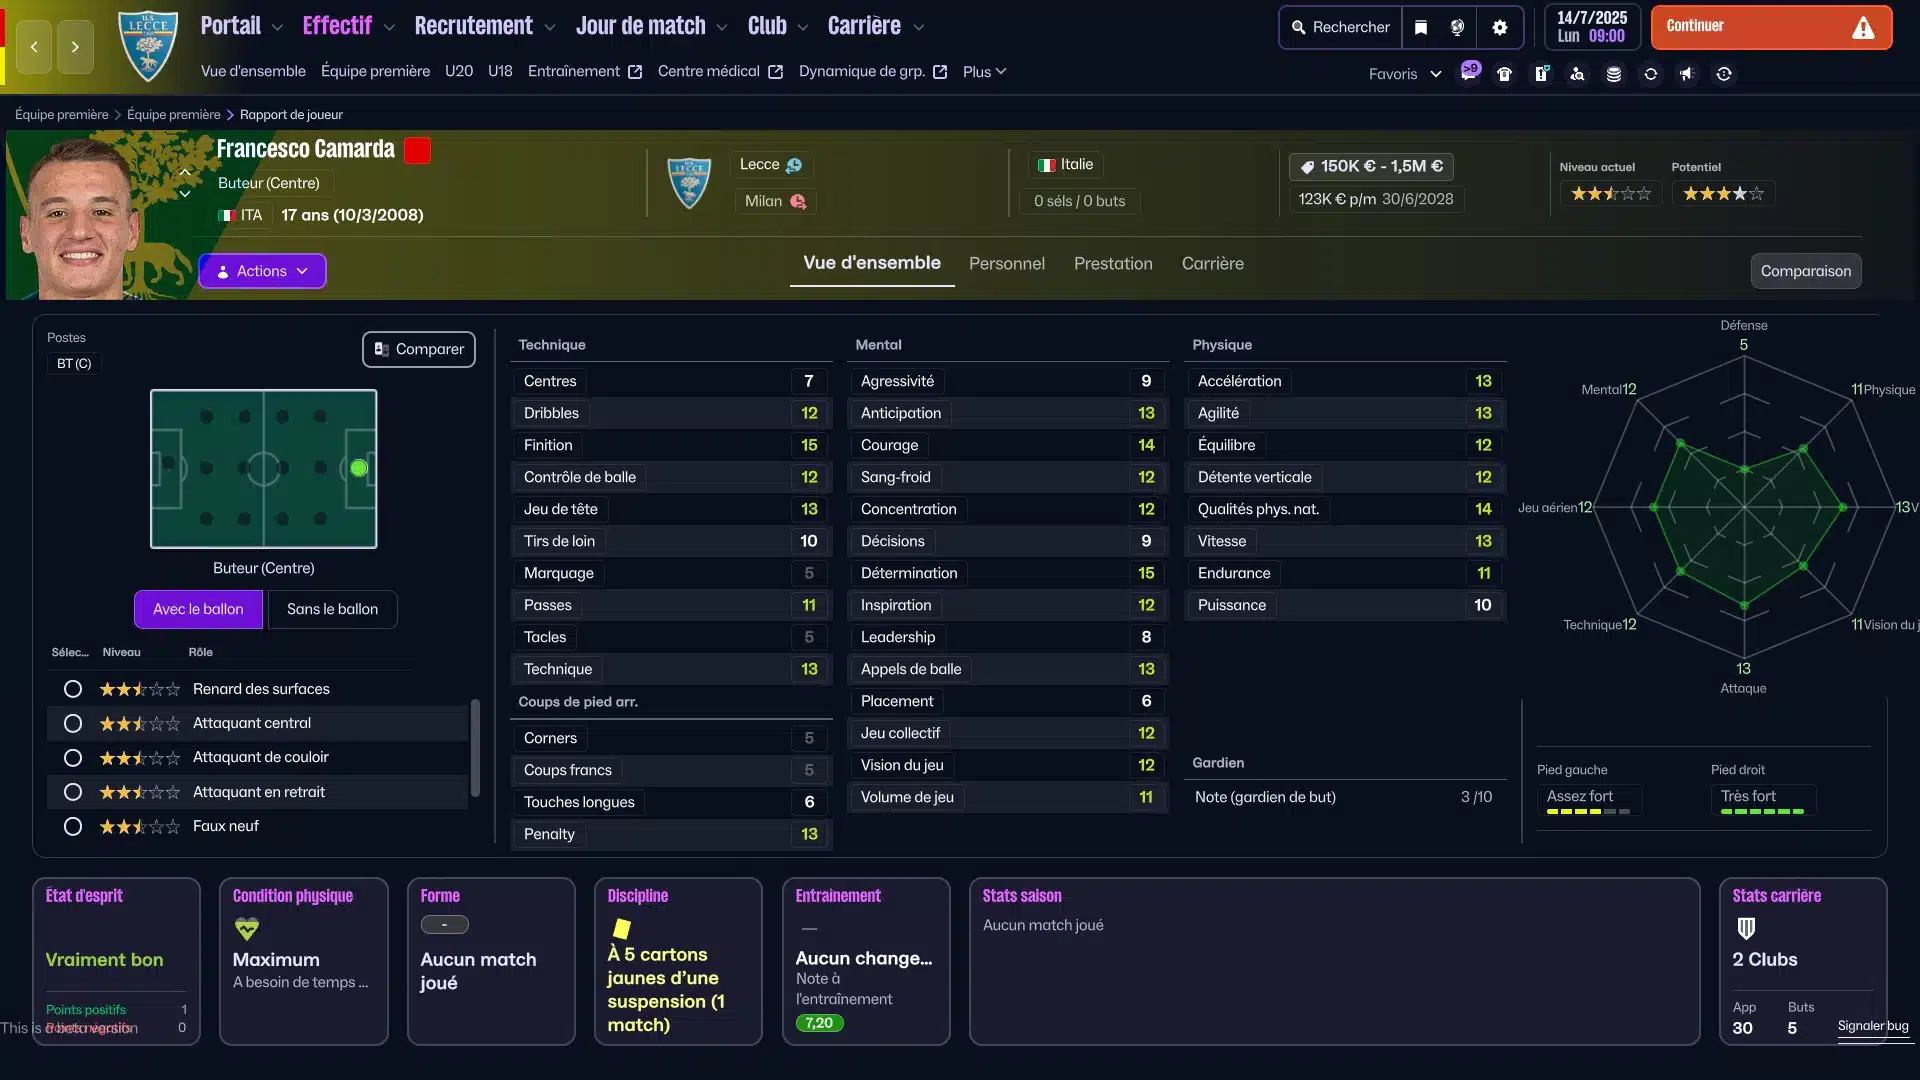The height and width of the screenshot is (1080, 1920).
Task: Open the settings gear icon
Action: pyautogui.click(x=1499, y=27)
